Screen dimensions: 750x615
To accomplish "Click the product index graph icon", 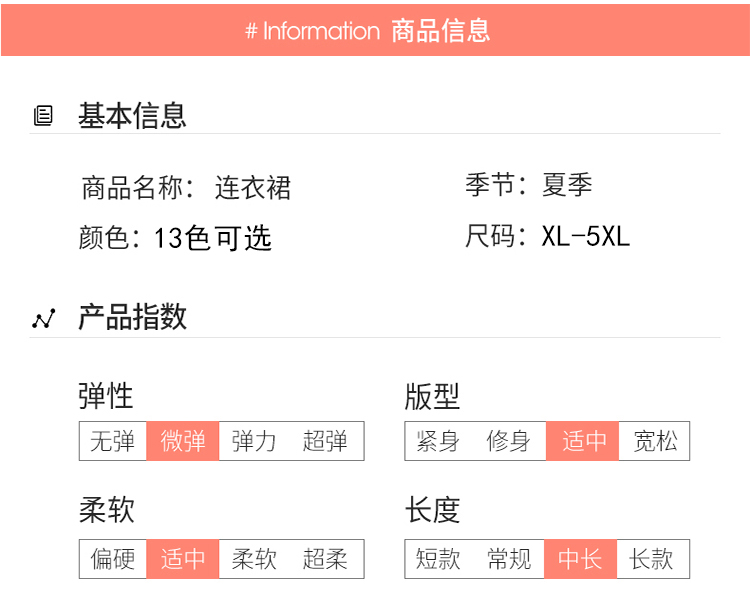I will coord(43,319).
